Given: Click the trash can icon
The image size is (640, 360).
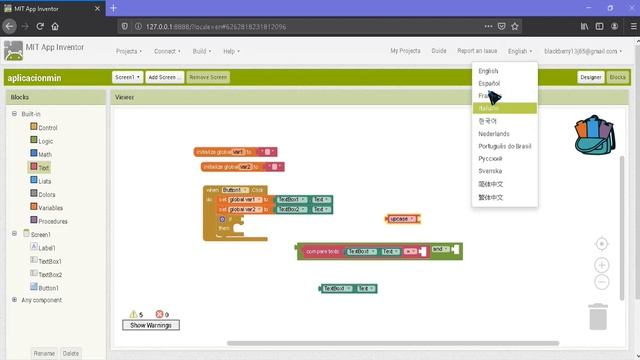Looking at the screenshot, I should pos(598,316).
